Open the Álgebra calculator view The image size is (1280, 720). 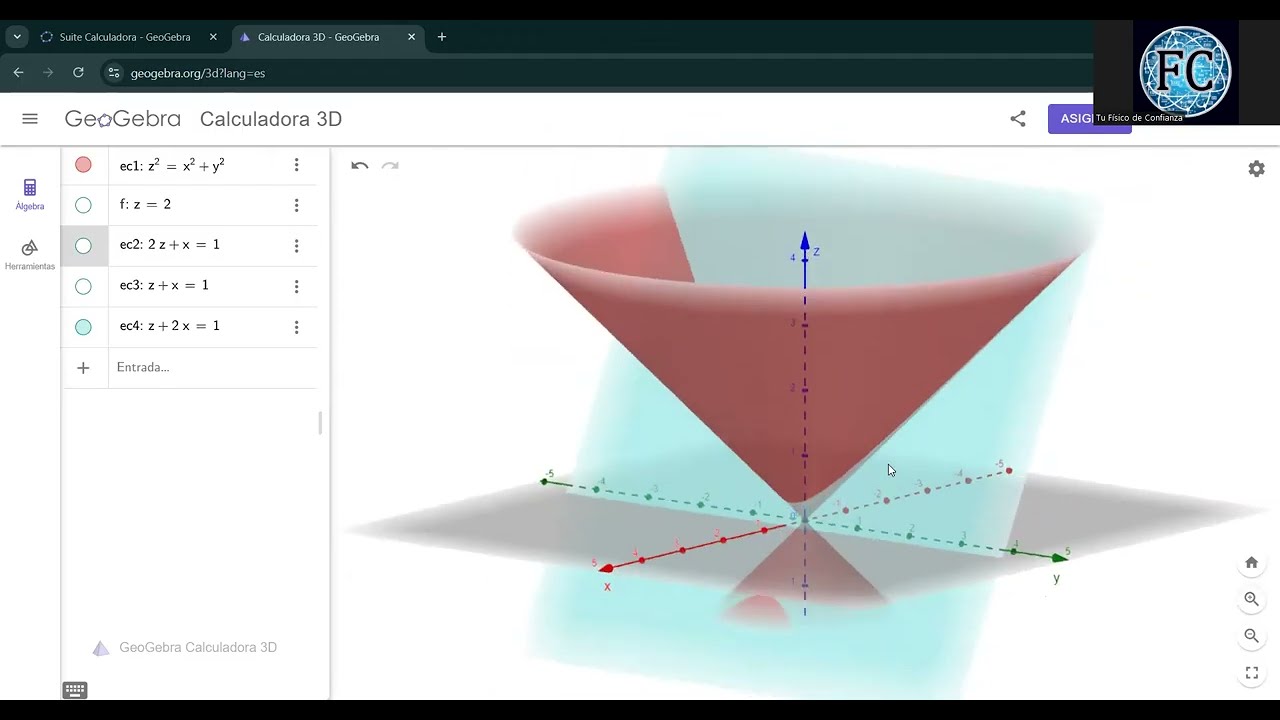tap(30, 194)
